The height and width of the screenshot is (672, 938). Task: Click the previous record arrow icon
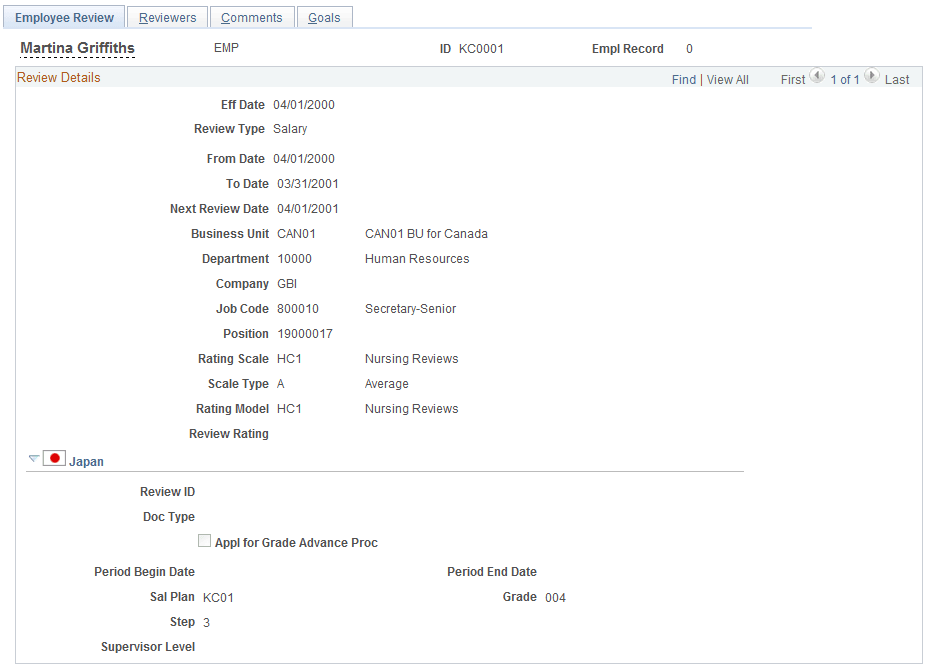pyautogui.click(x=818, y=75)
